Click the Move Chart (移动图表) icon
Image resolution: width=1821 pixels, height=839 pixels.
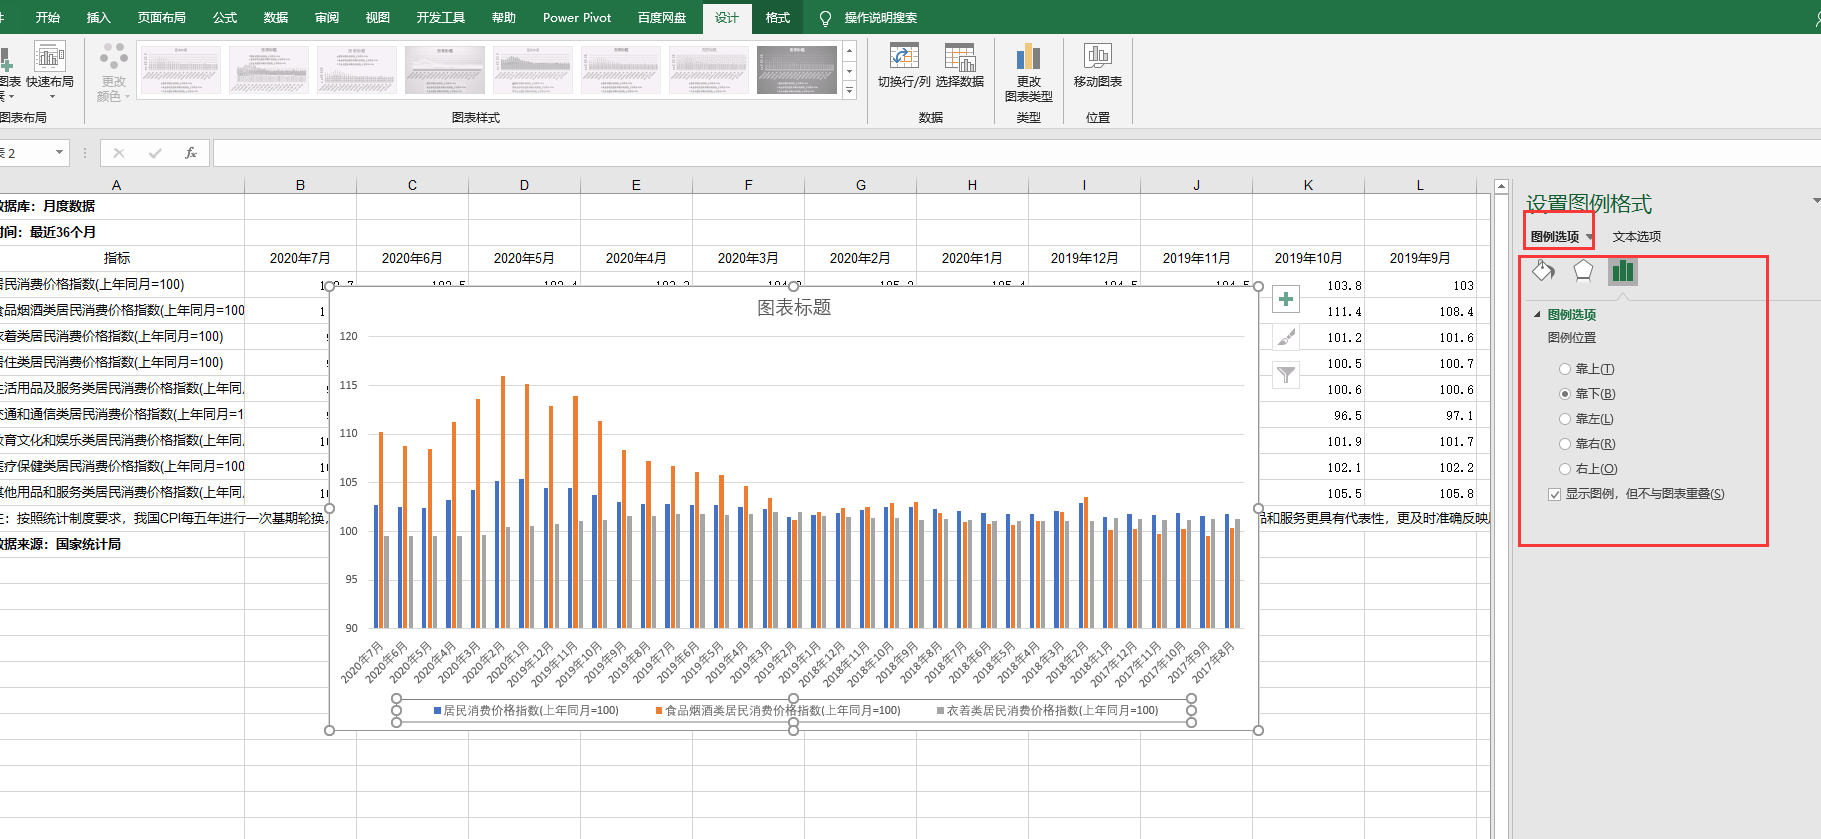pyautogui.click(x=1097, y=58)
